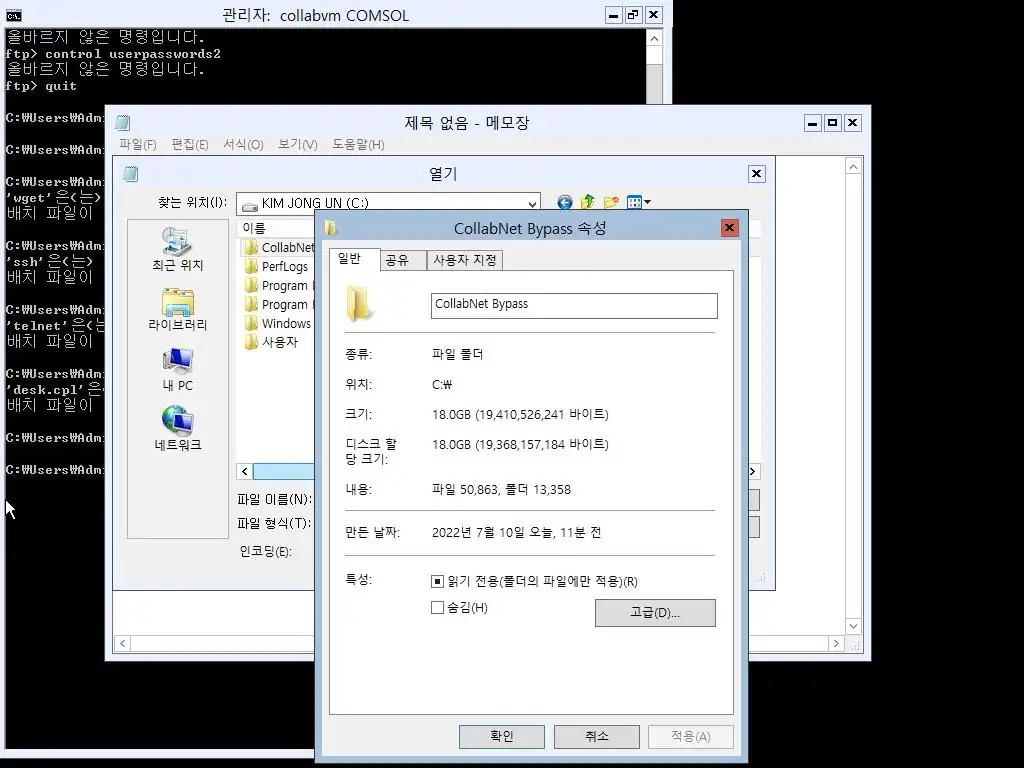Select Recent Places (최근 위치) icon
This screenshot has height=768, width=1024.
[177, 249]
